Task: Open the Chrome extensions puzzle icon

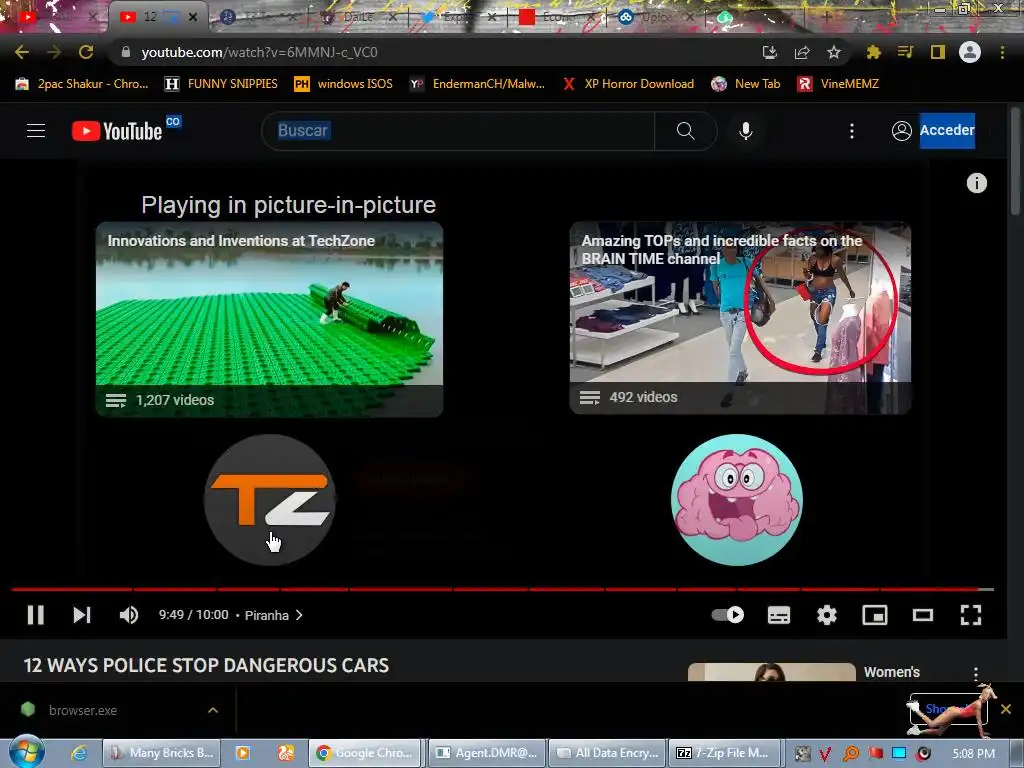Action: coord(873,52)
